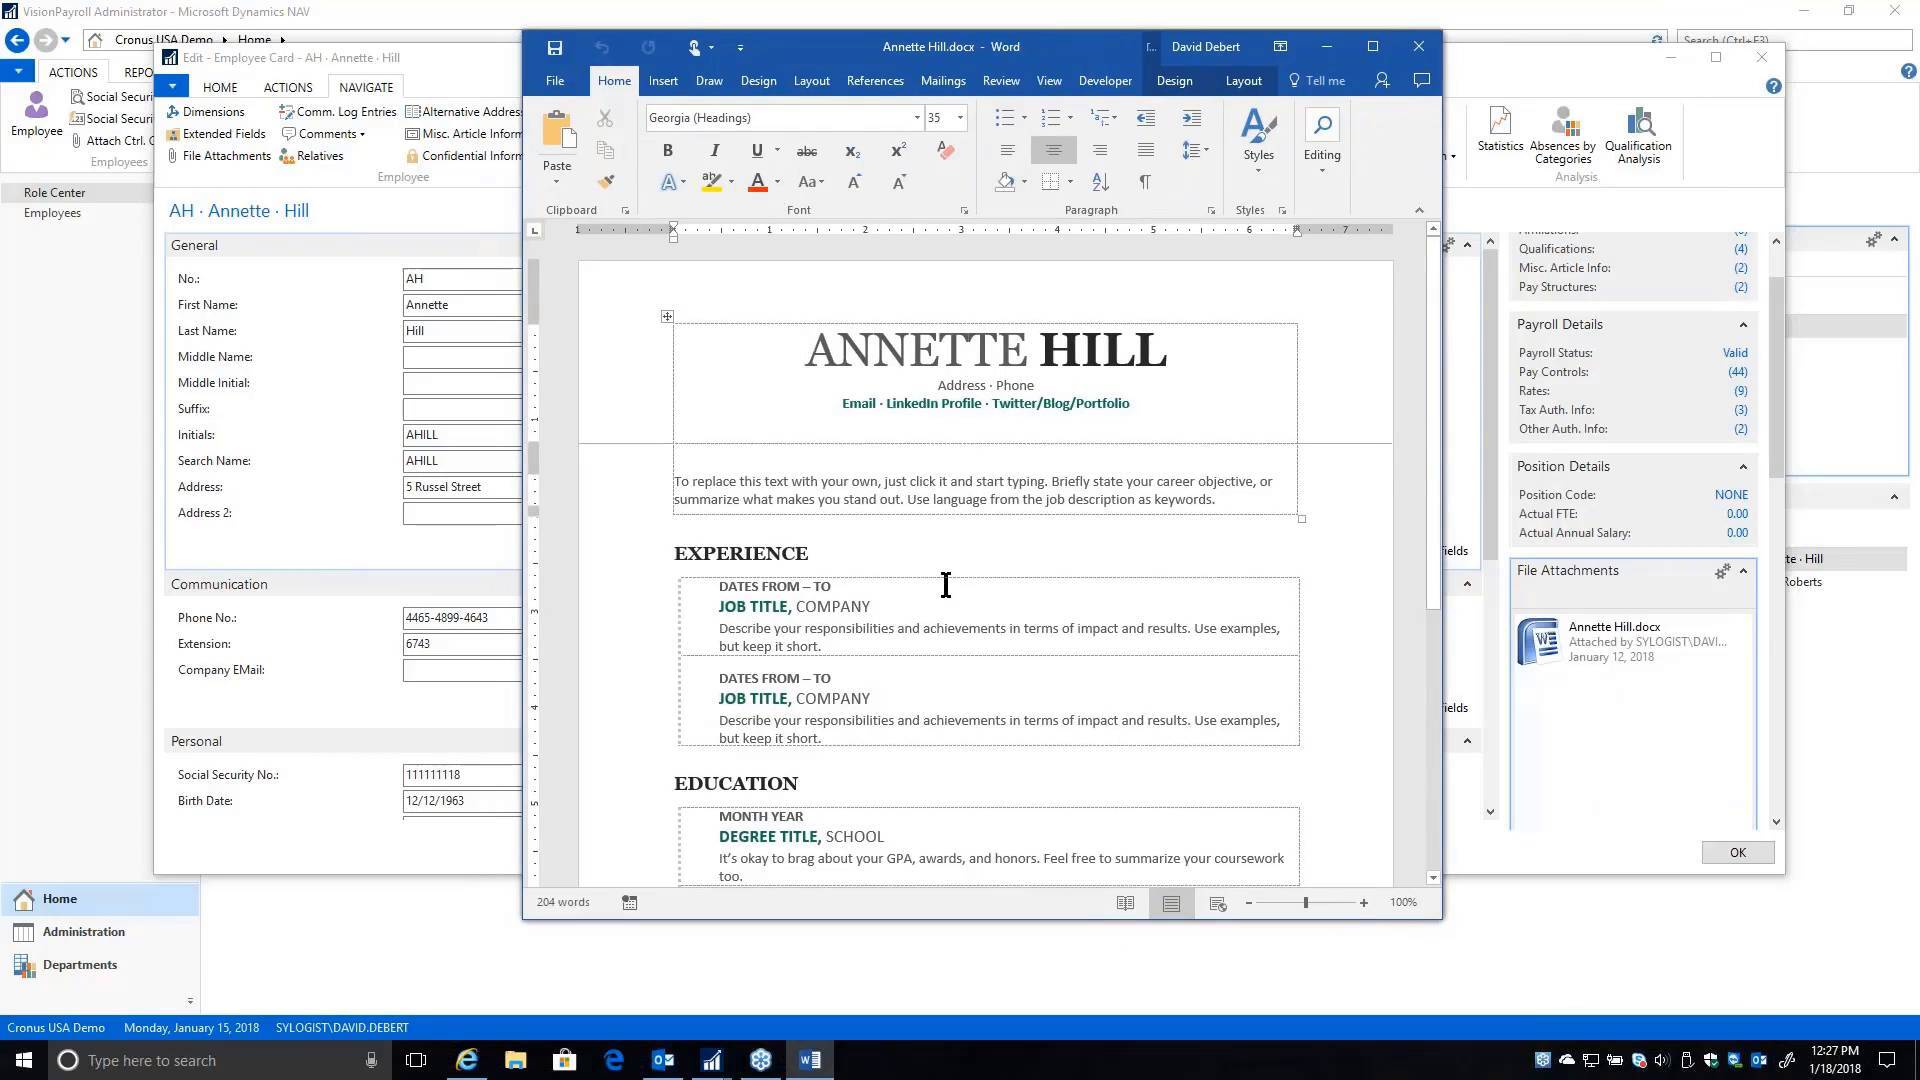This screenshot has width=1920, height=1080.
Task: Open the font name dropdown
Action: pos(916,117)
